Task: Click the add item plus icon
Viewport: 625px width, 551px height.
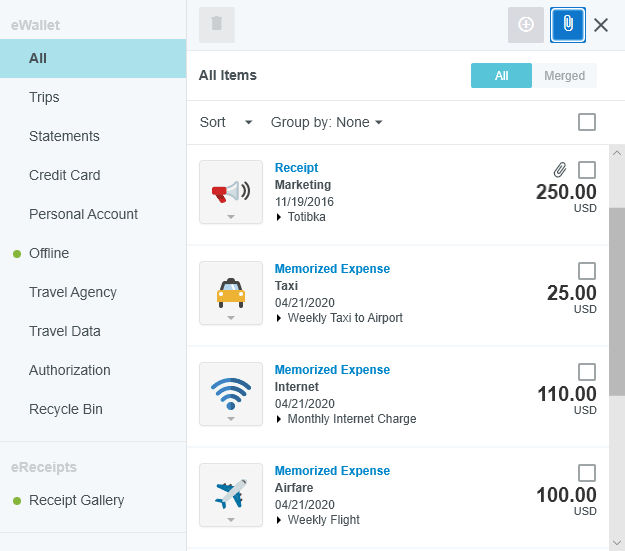Action: [526, 25]
